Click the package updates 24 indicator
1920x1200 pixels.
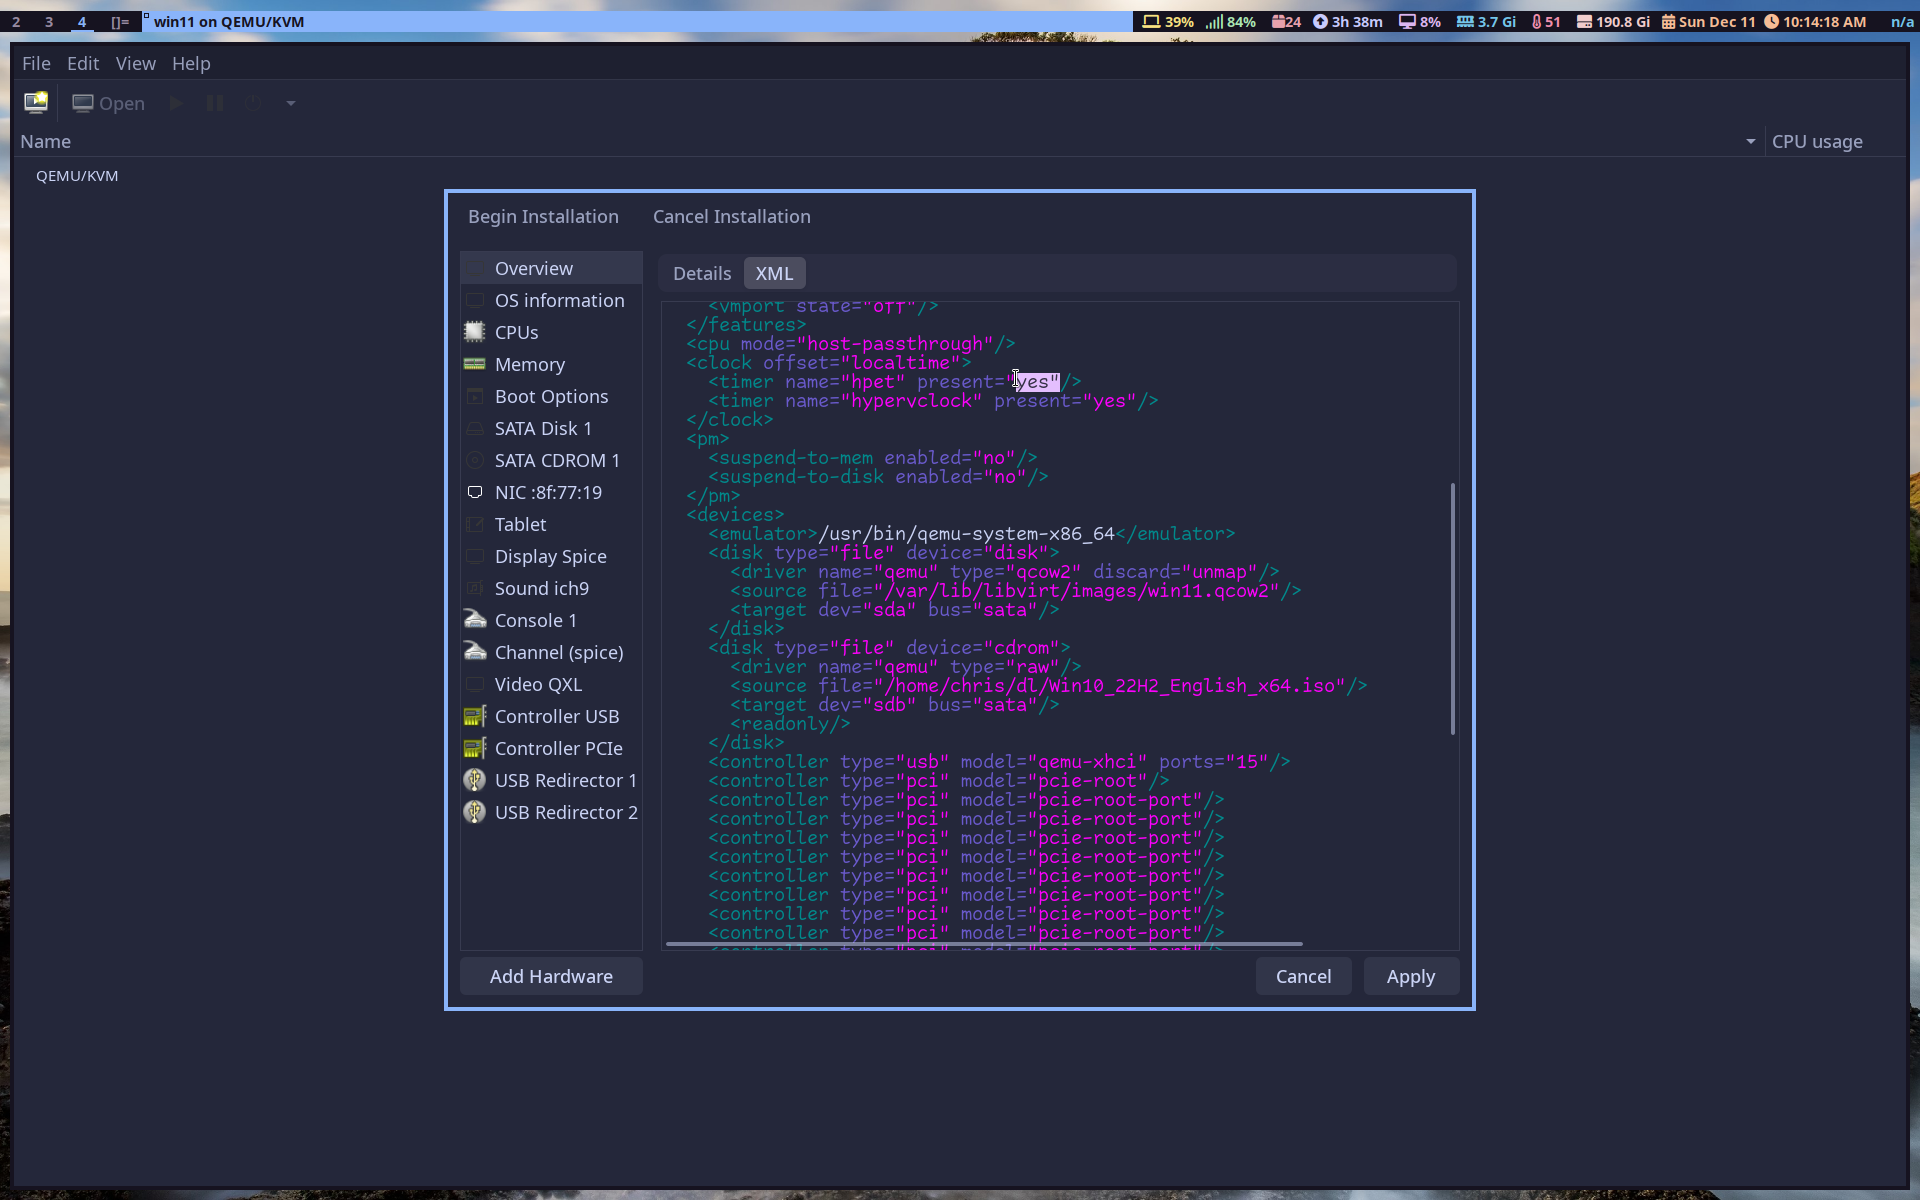click(x=1286, y=22)
